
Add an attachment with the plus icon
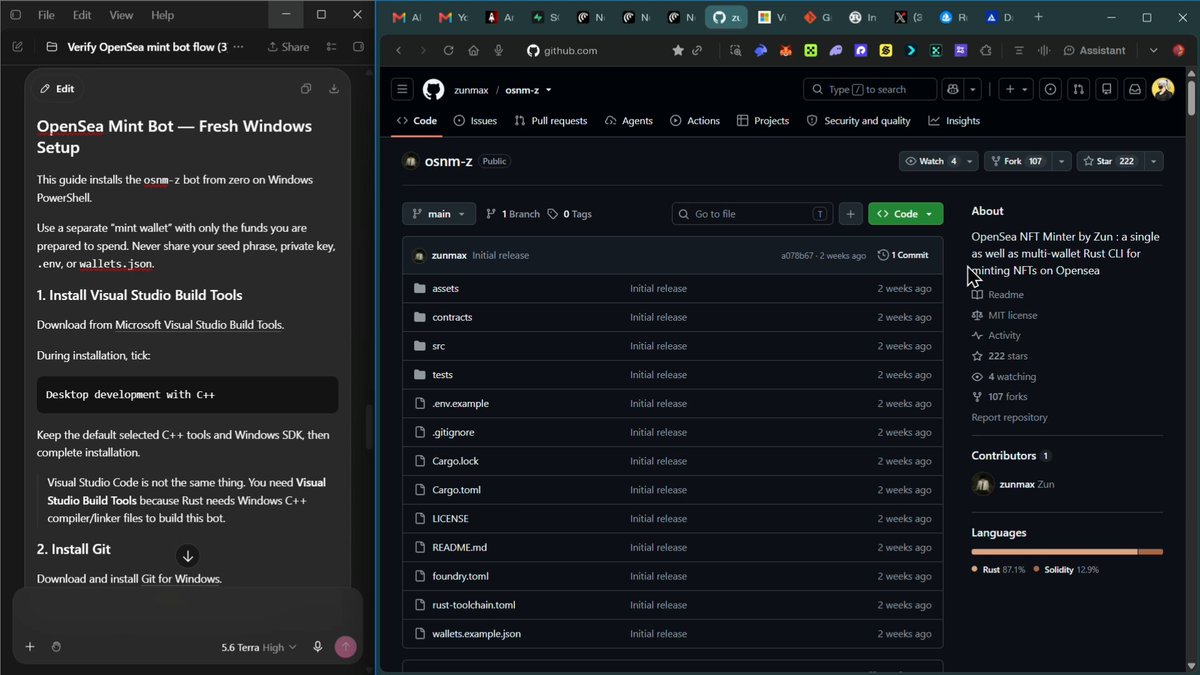coord(30,647)
